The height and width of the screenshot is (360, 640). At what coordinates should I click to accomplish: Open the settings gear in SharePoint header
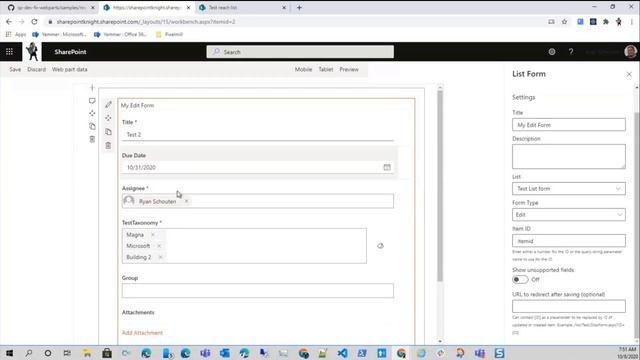[x=552, y=52]
